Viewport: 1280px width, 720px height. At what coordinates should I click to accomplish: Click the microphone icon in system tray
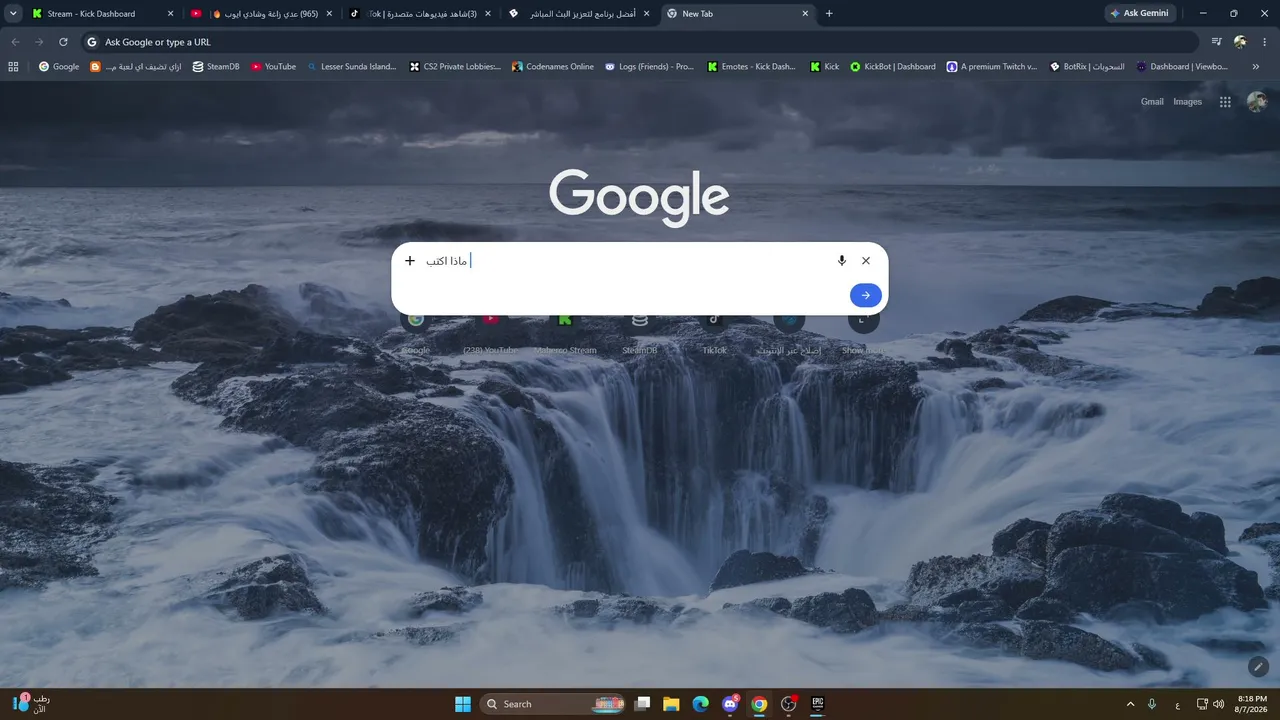1153,704
